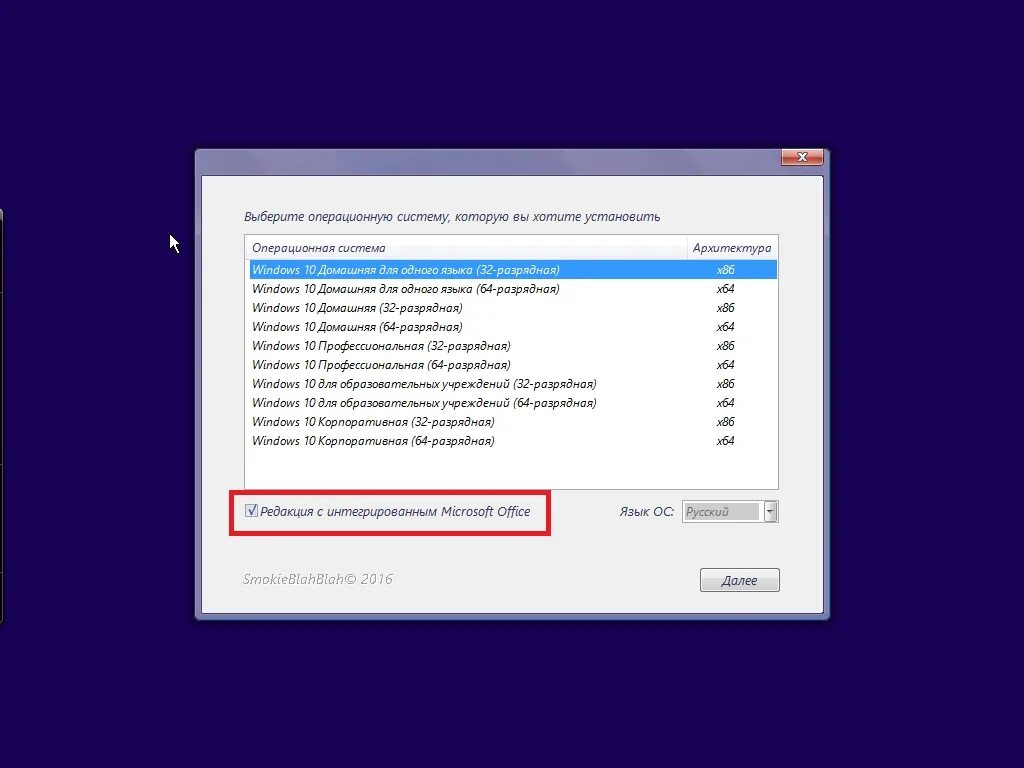The width and height of the screenshot is (1024, 768).
Task: Pick Windows 10 Профессиональная (32-разрядная)
Action: (513, 345)
